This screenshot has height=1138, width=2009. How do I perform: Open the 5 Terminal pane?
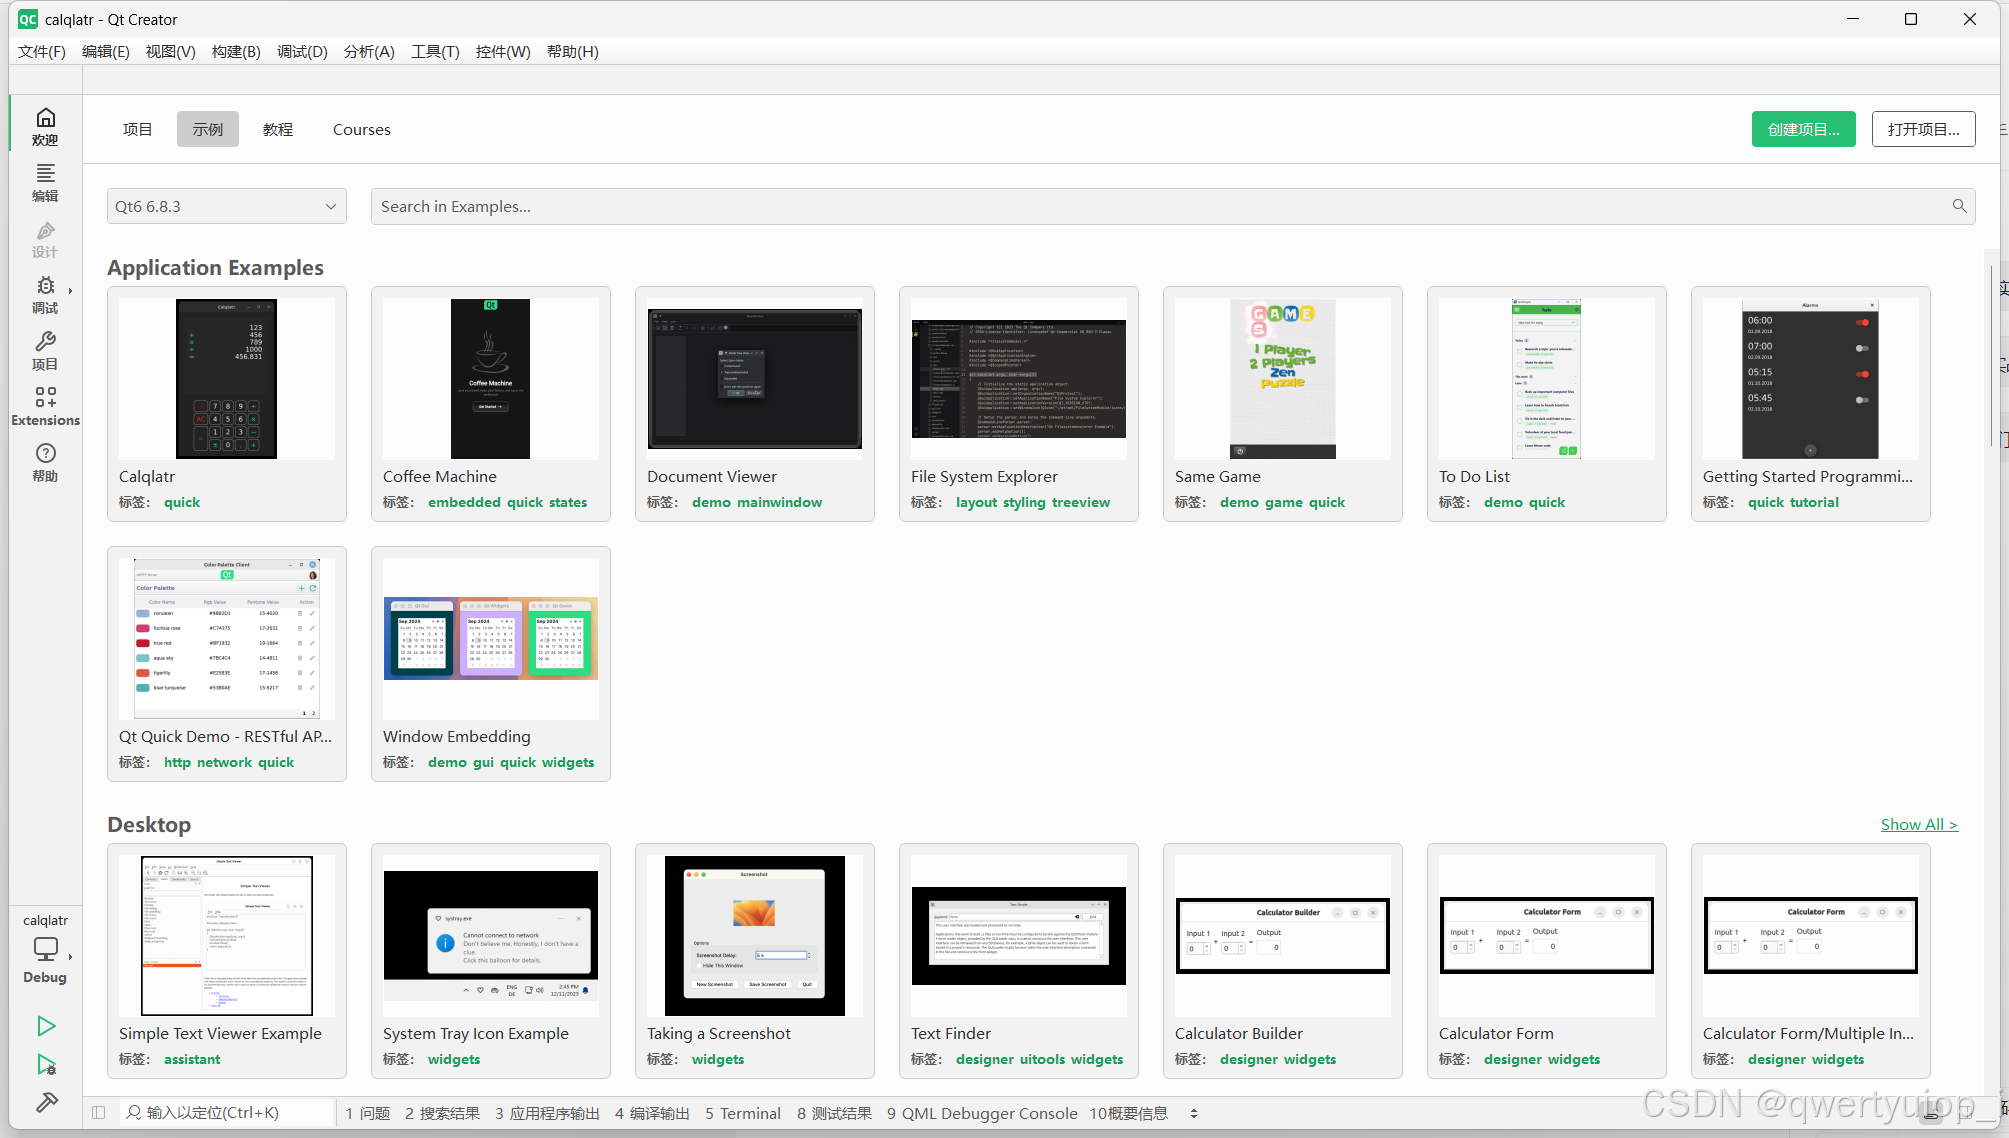tap(743, 1113)
